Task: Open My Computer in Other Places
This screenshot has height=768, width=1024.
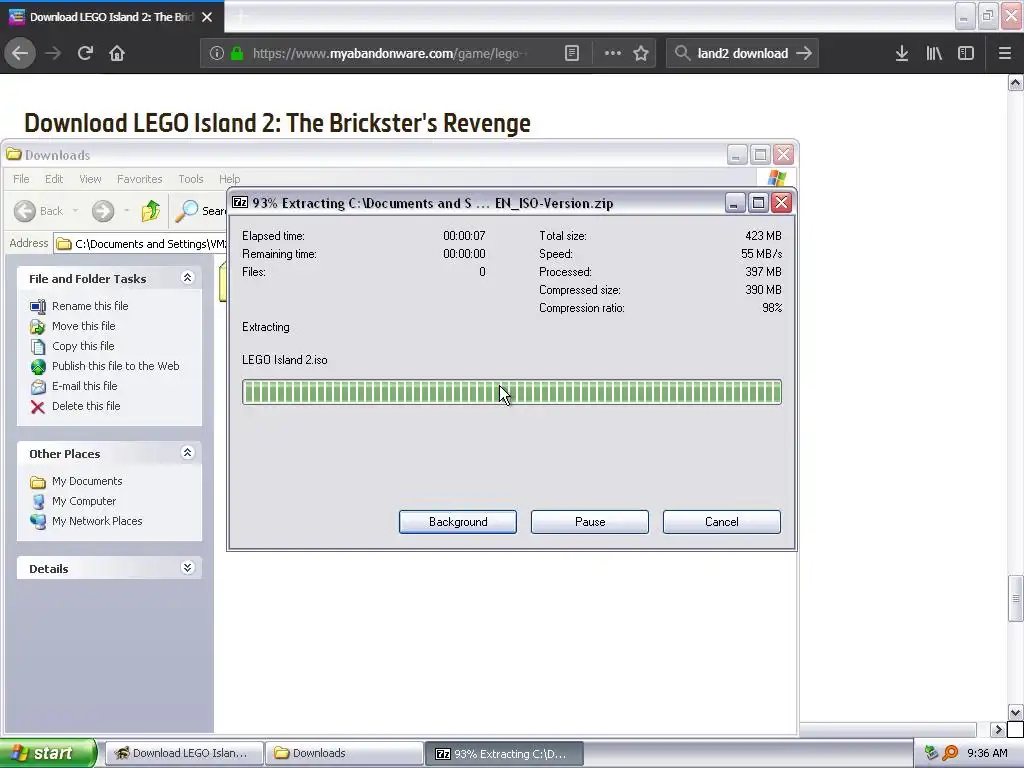Action: coord(84,501)
